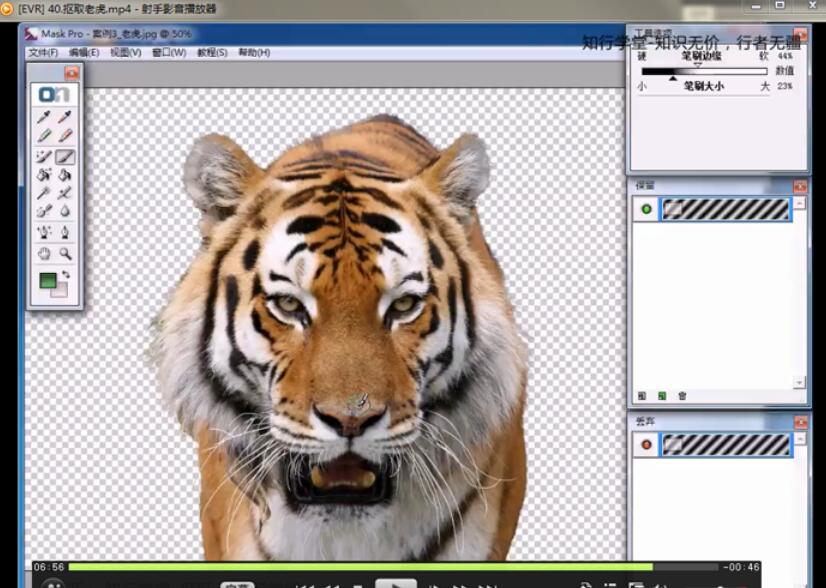Activate the highlighted Brush tool

[x=65, y=157]
